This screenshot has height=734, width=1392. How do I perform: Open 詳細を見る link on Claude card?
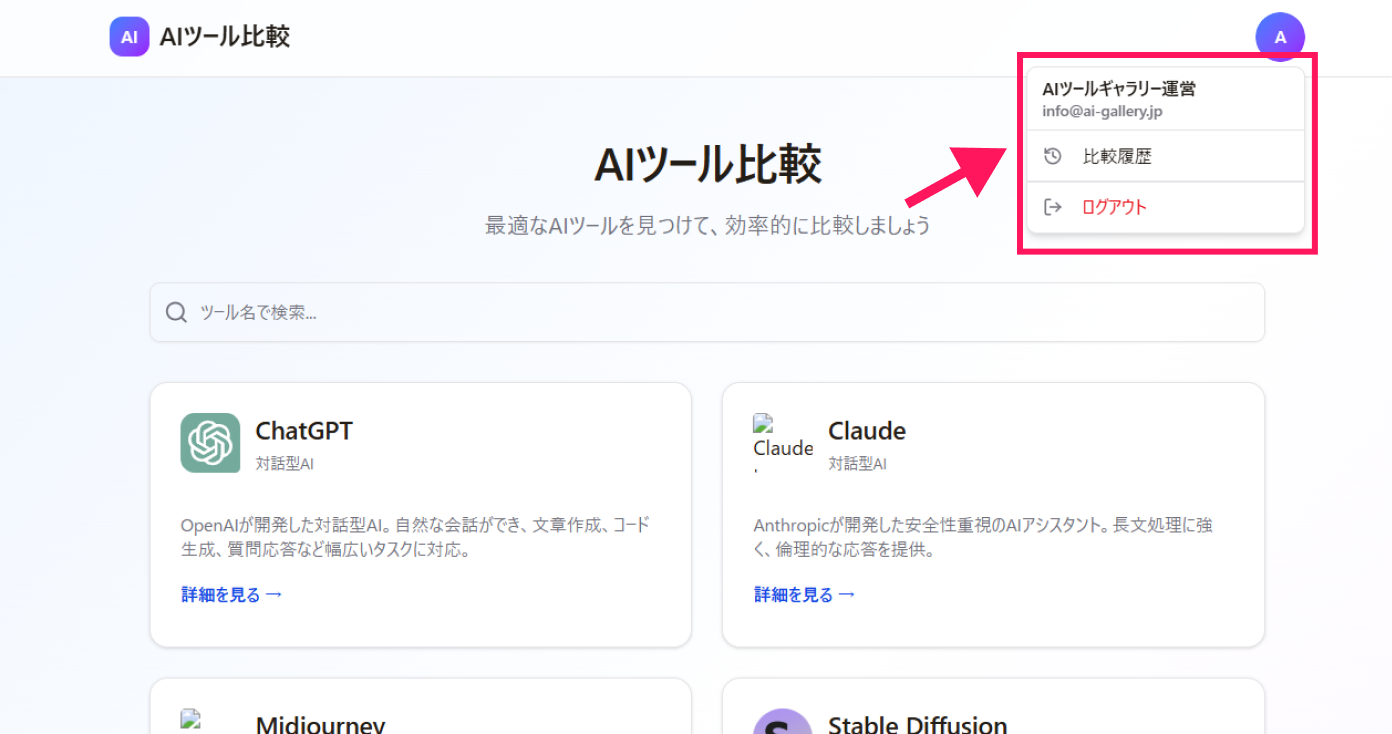804,595
